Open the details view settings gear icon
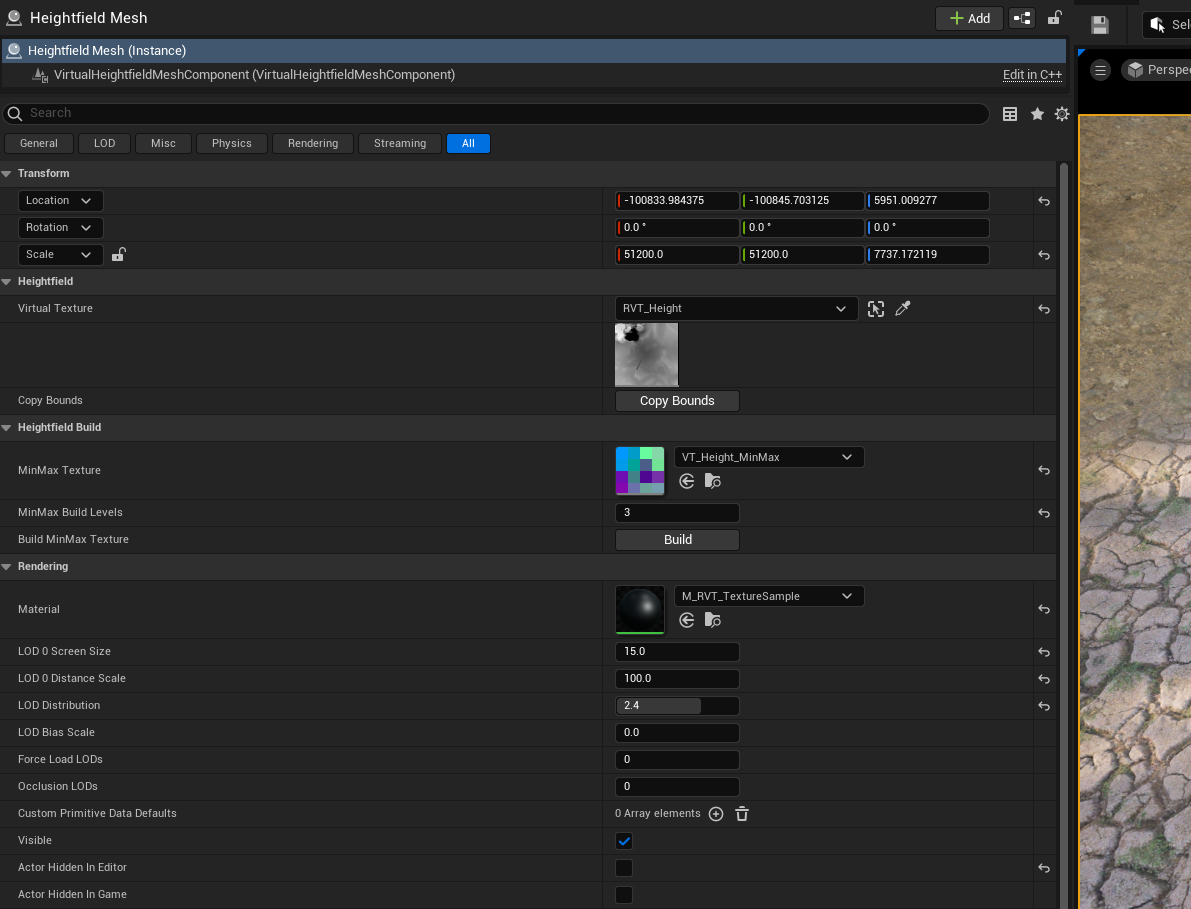 click(x=1061, y=114)
